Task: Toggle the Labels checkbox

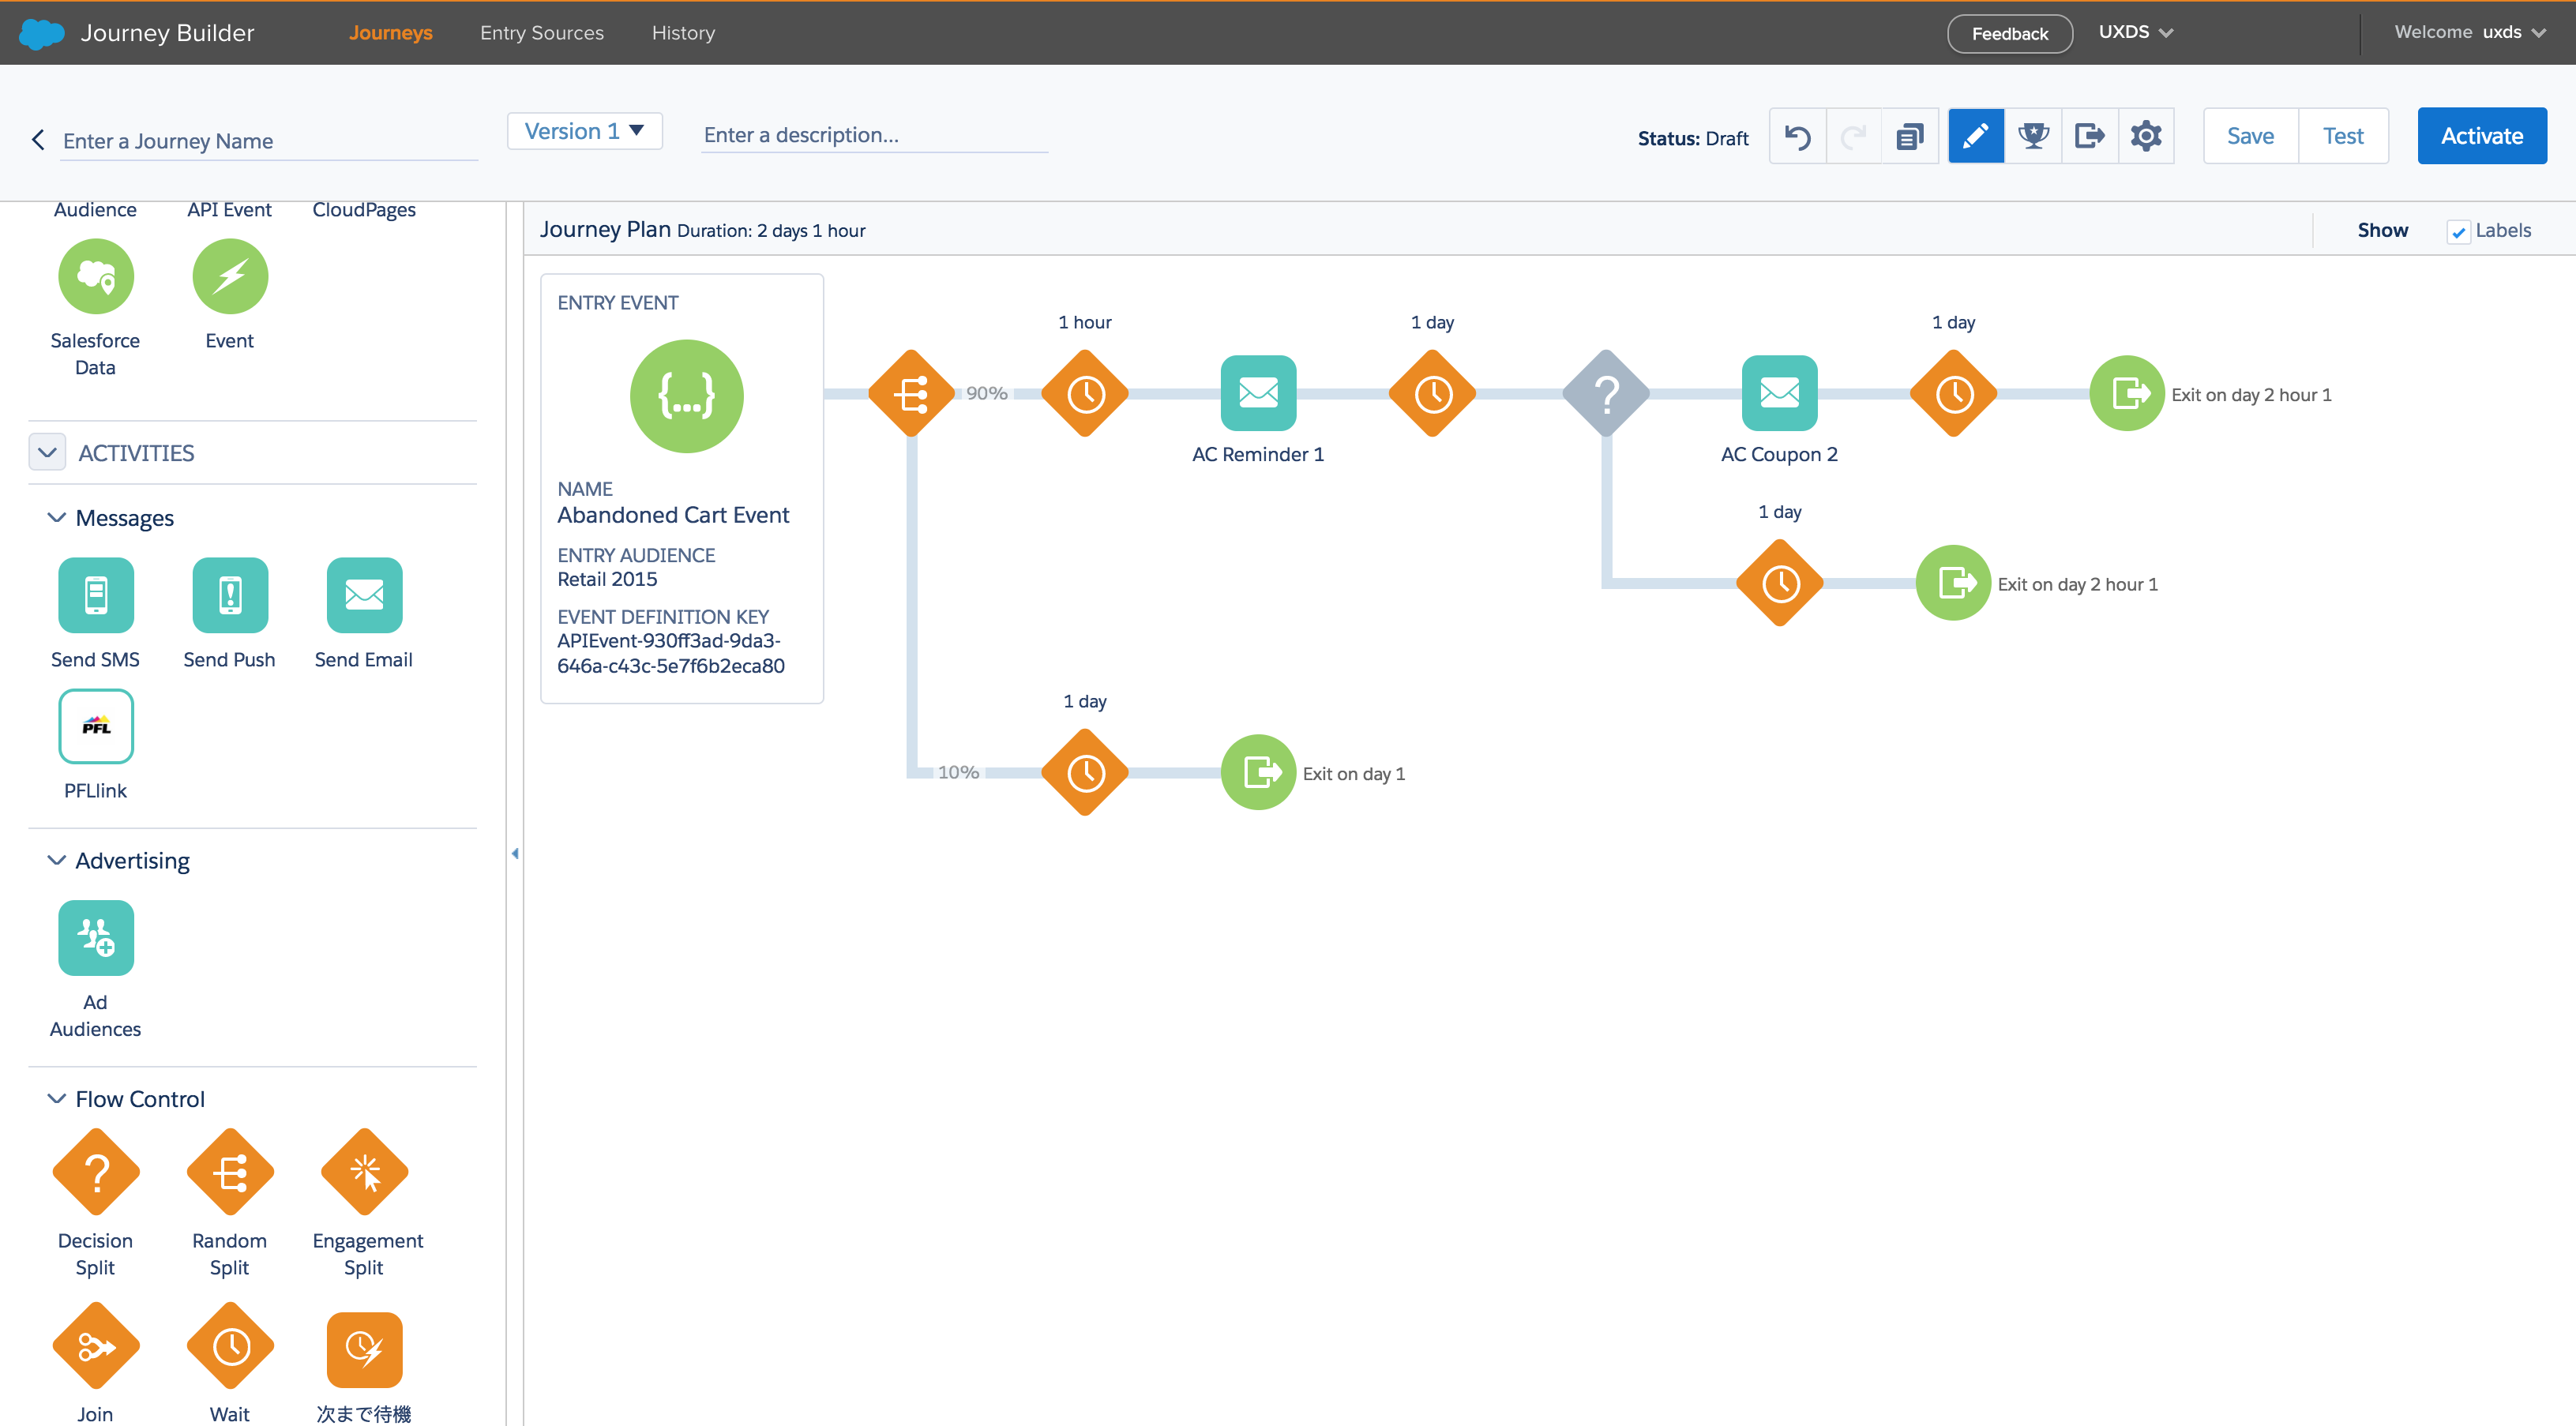Action: point(2458,232)
